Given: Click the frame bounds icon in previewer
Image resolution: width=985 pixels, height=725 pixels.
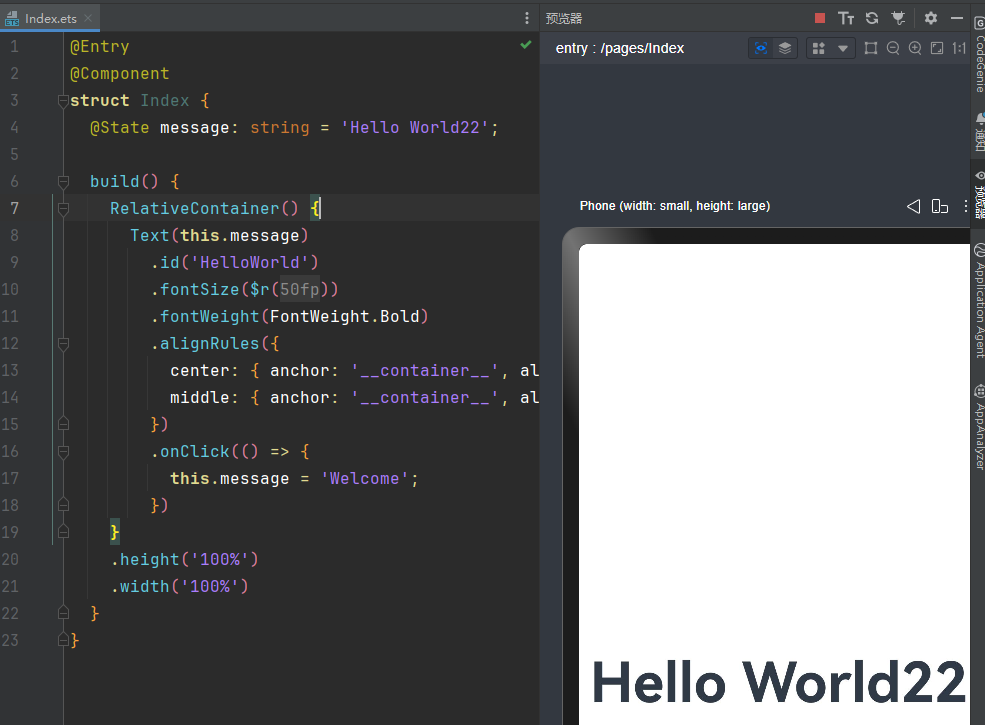Looking at the screenshot, I should pos(871,48).
